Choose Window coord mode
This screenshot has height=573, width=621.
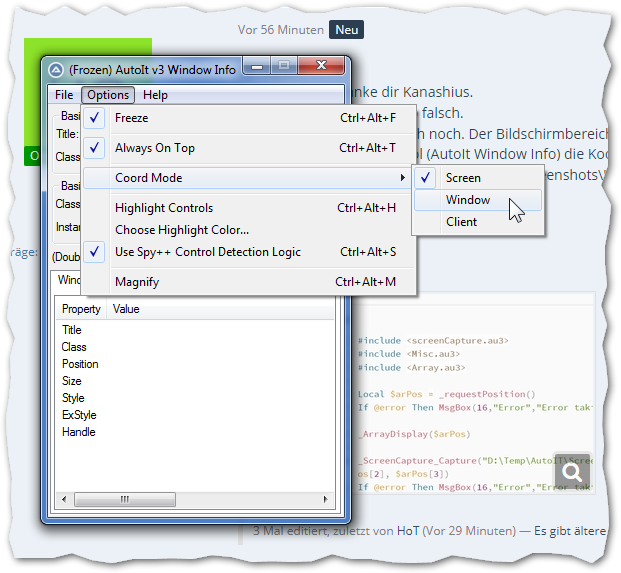point(468,200)
